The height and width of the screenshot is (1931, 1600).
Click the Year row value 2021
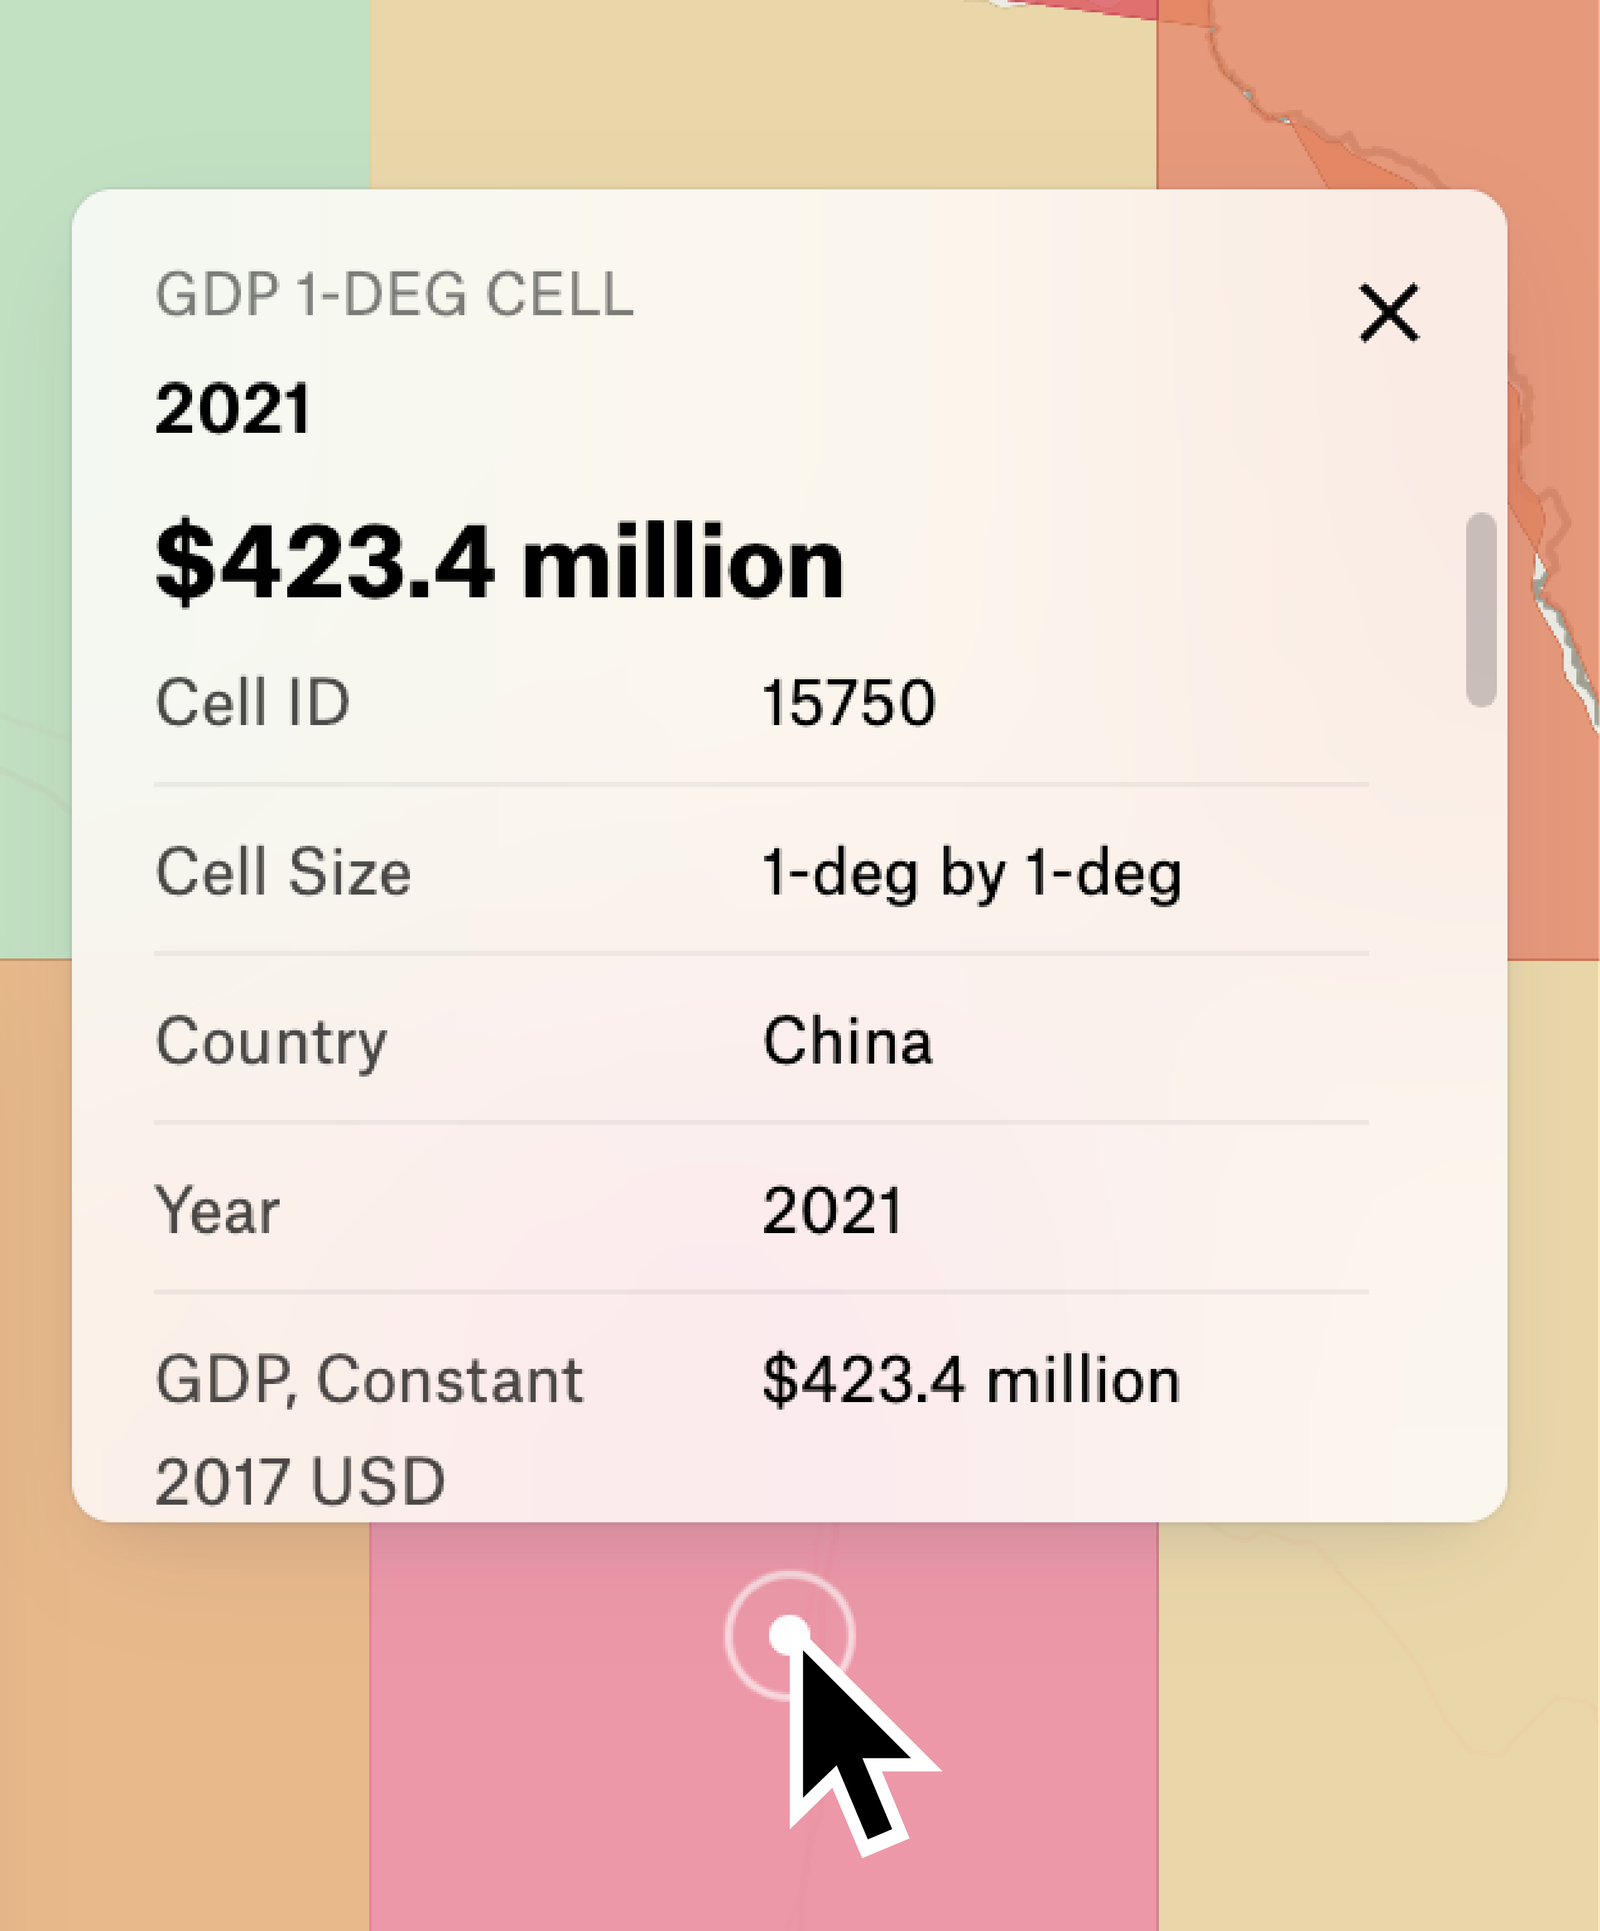(x=832, y=1211)
